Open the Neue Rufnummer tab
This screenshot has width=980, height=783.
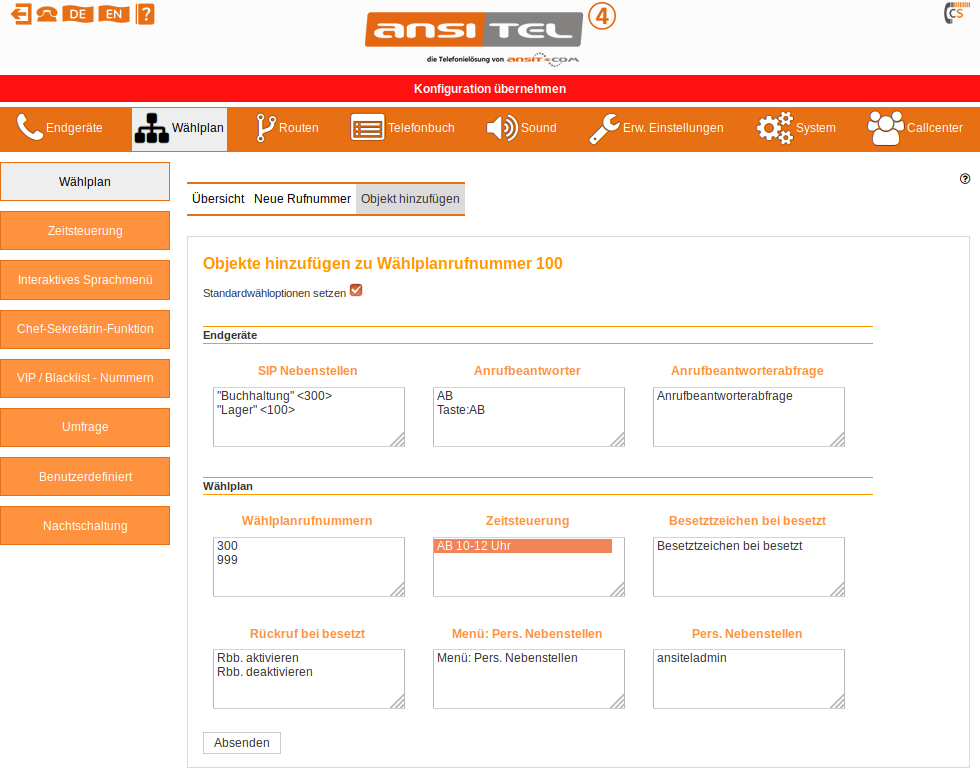302,199
